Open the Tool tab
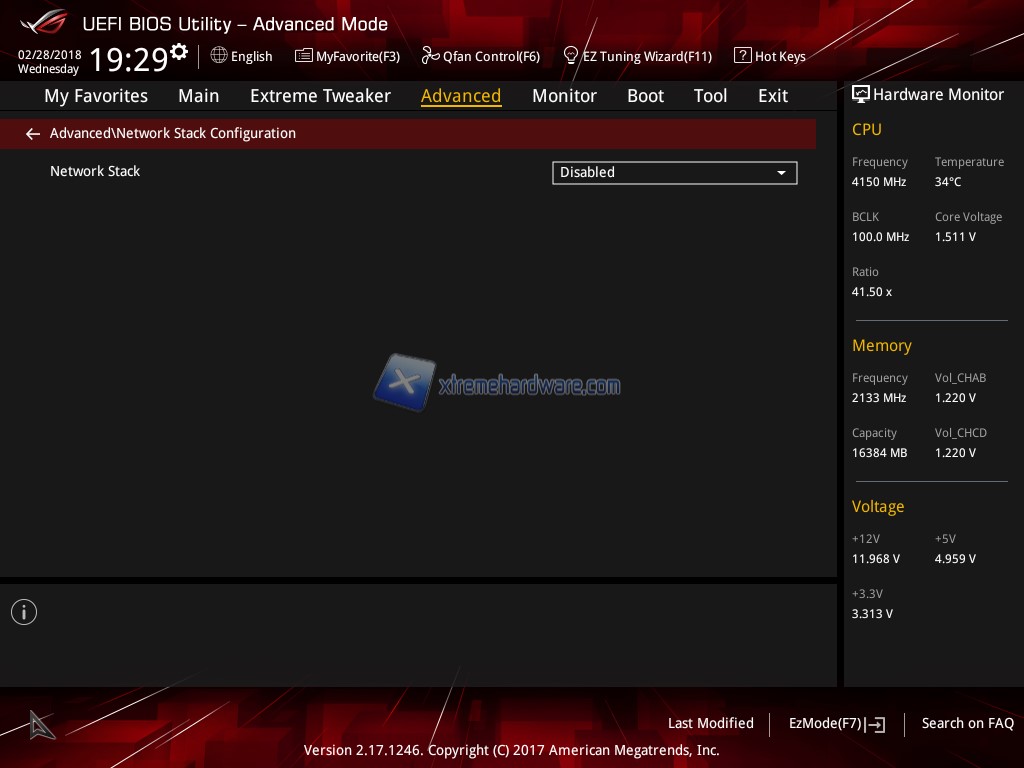This screenshot has height=768, width=1024. (710, 96)
